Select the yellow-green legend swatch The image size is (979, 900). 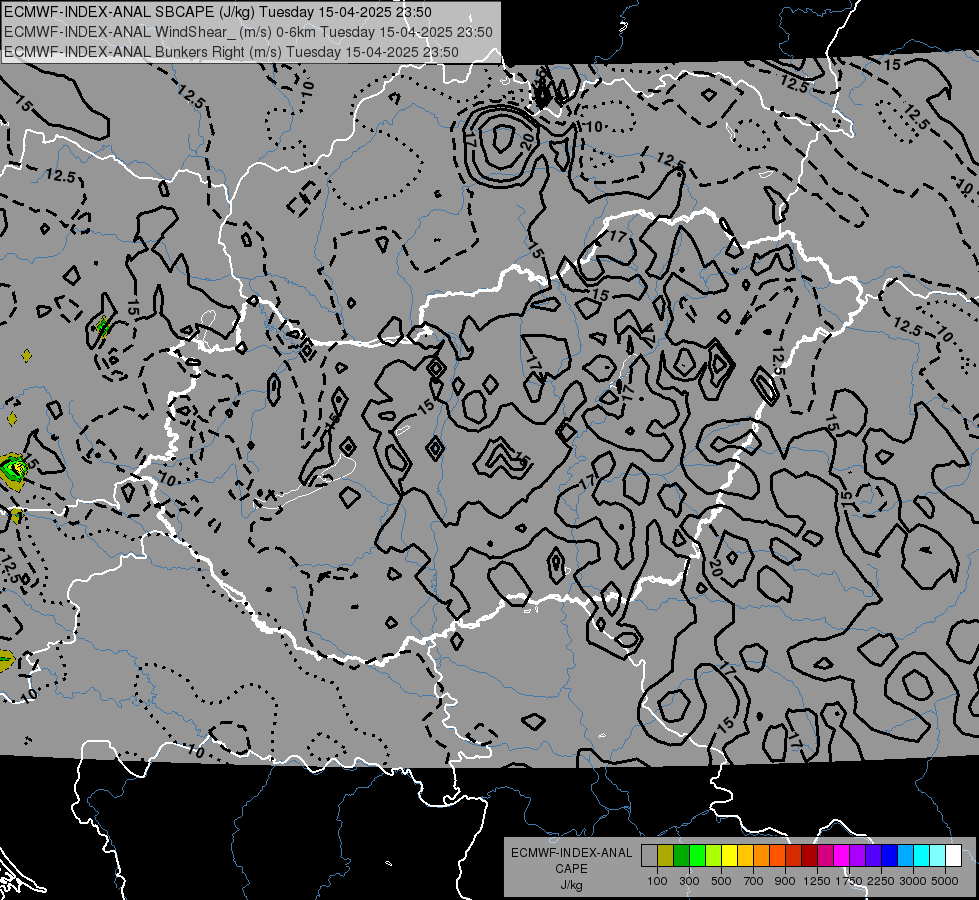pyautogui.click(x=713, y=856)
